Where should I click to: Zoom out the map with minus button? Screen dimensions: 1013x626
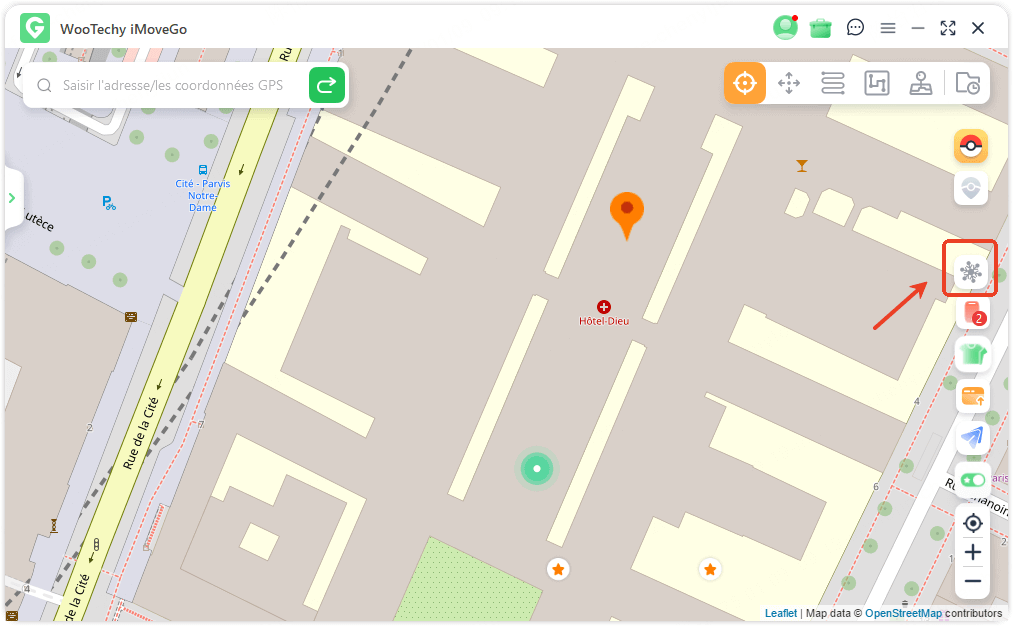tap(972, 581)
